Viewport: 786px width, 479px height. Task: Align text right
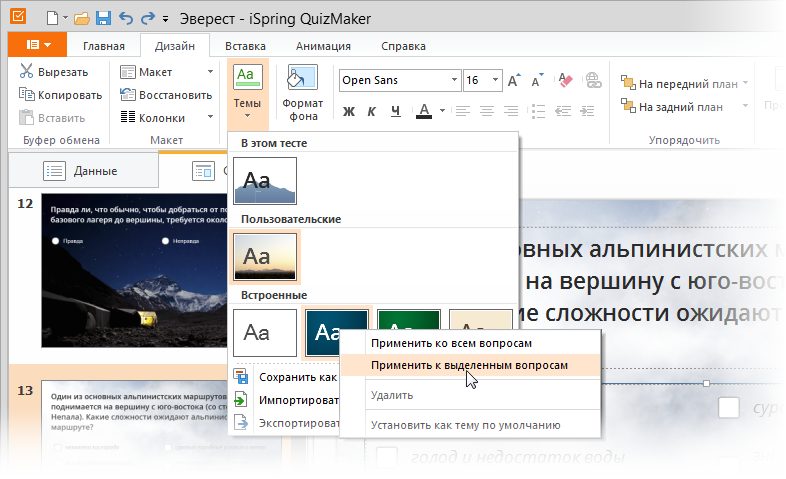[511, 111]
